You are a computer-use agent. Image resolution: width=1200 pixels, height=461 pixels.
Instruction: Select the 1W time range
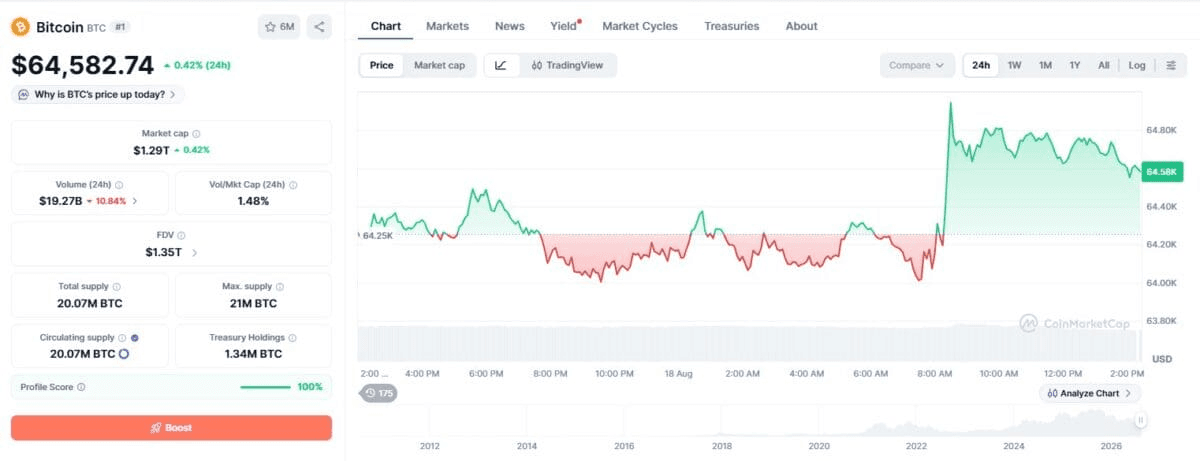pyautogui.click(x=1014, y=65)
